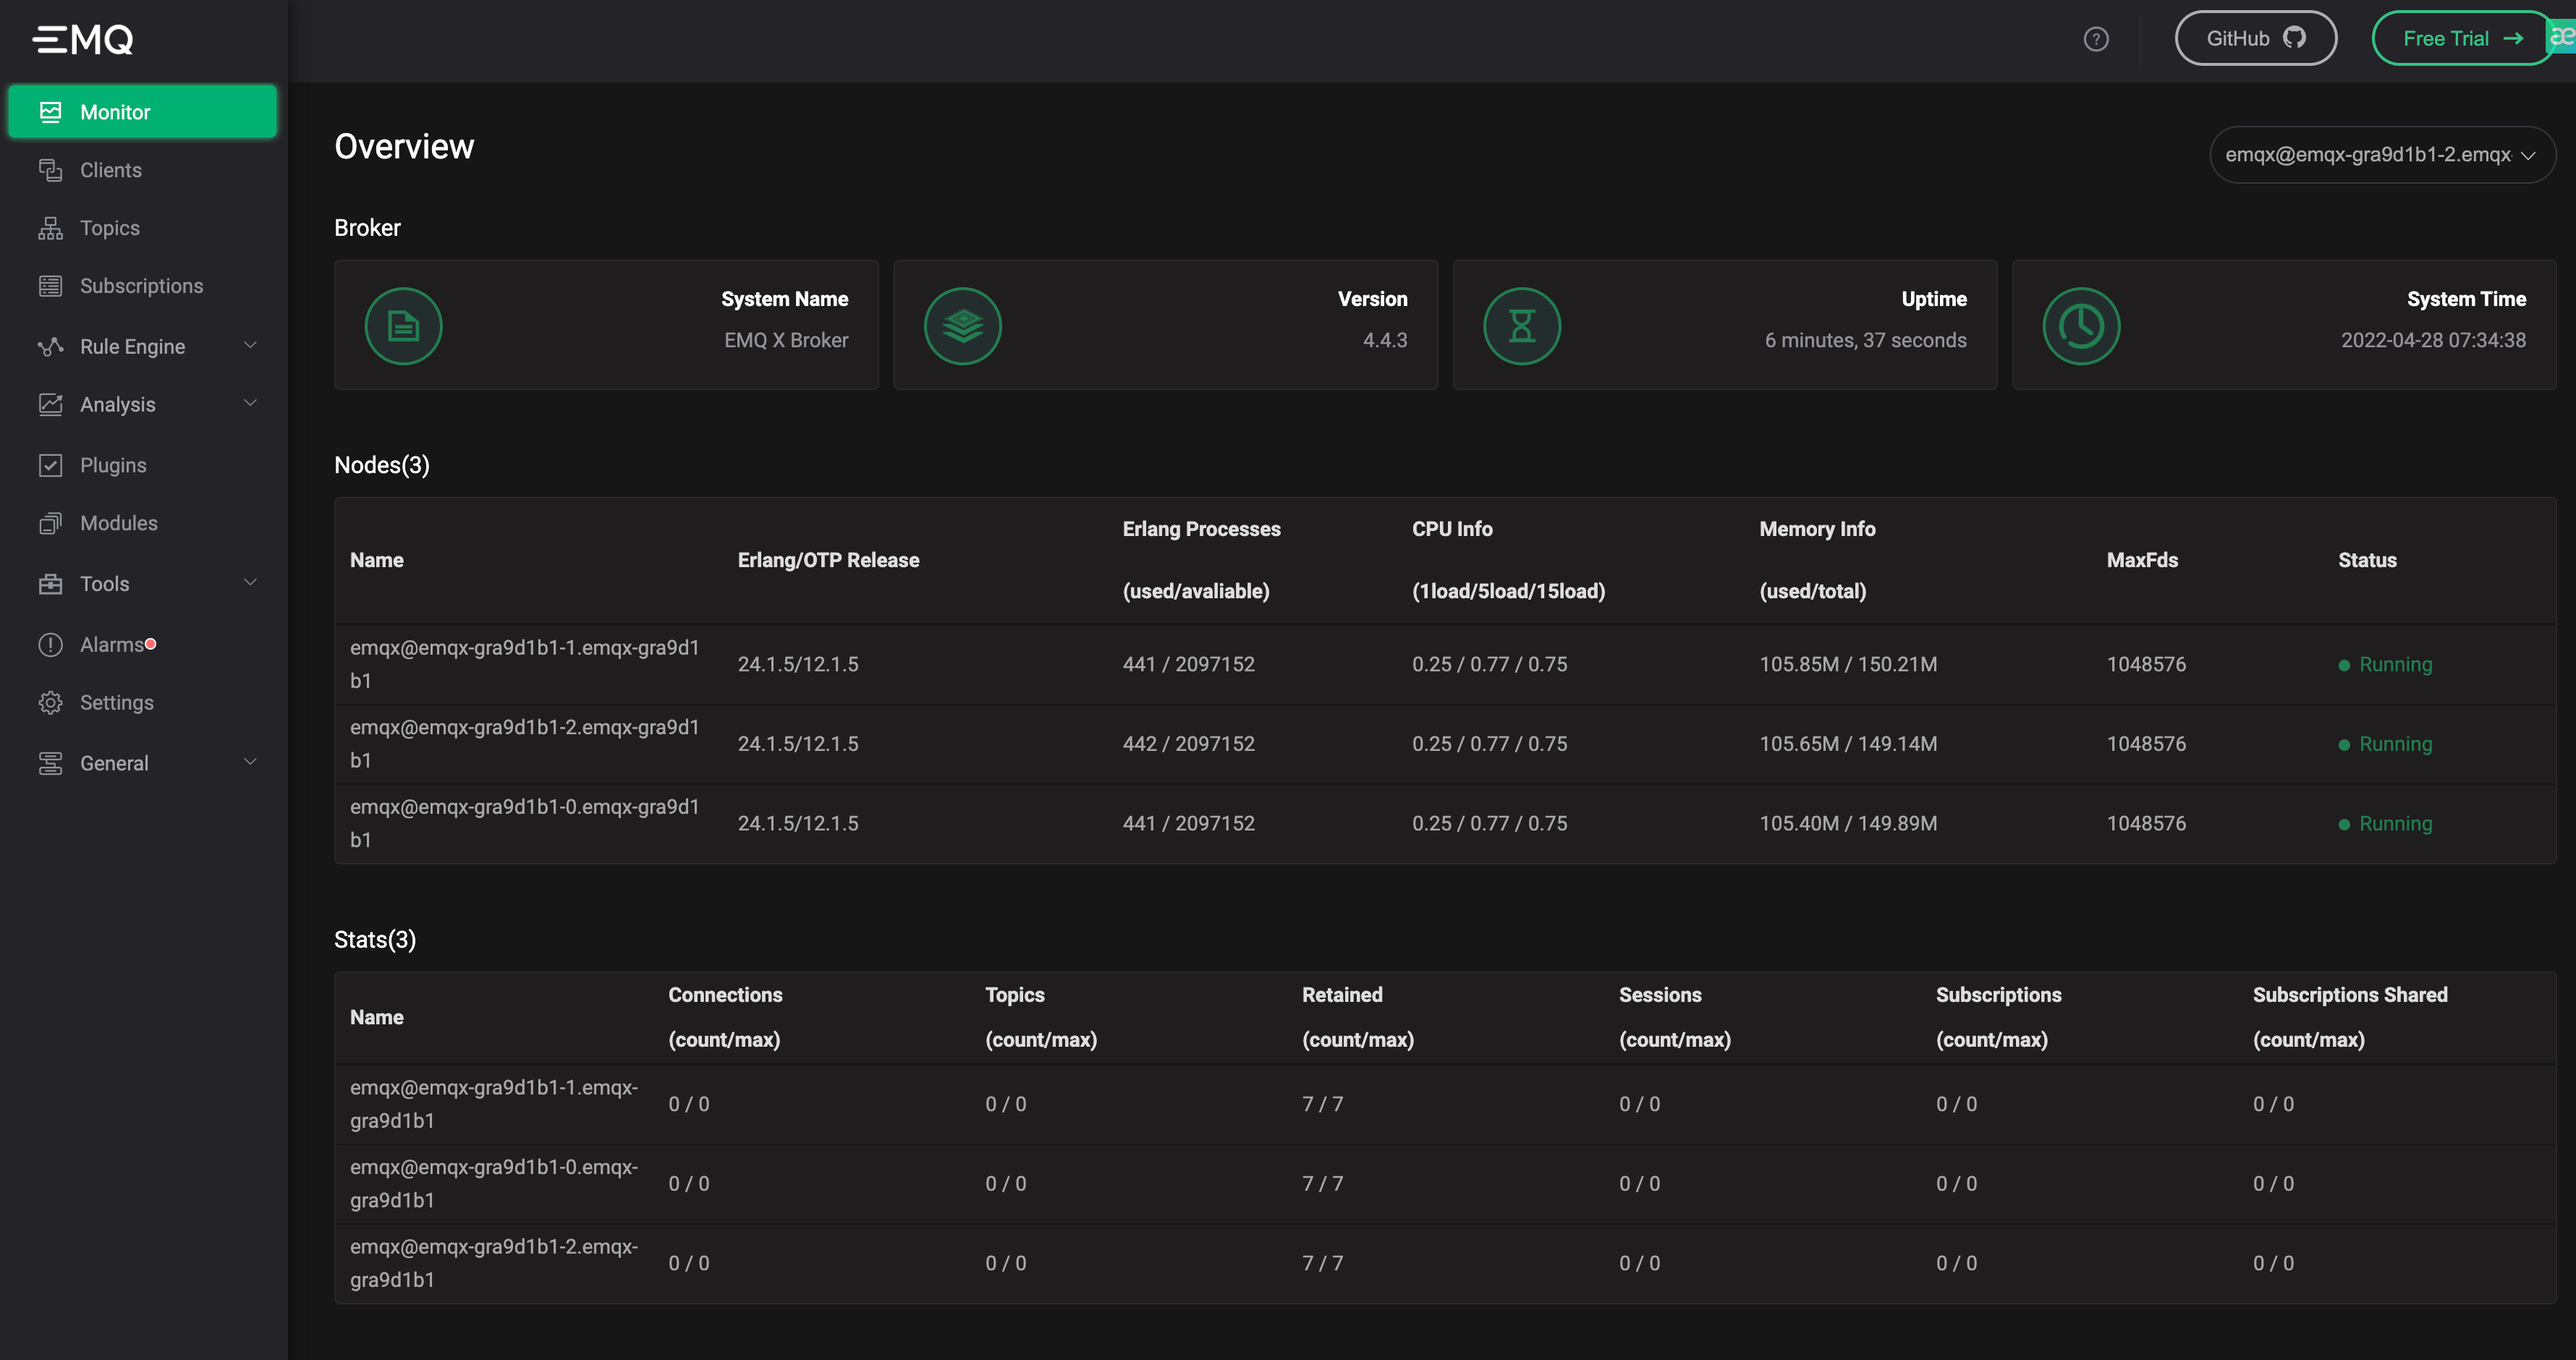Click the Clients sidebar icon
Viewport: 2576px width, 1360px height.
coord(51,170)
